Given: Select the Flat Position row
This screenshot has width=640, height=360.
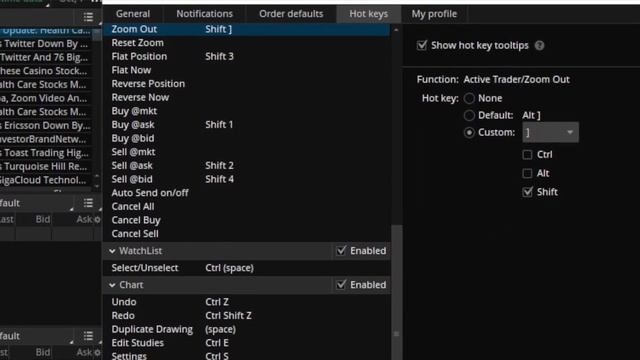Looking at the screenshot, I should pyautogui.click(x=247, y=56).
